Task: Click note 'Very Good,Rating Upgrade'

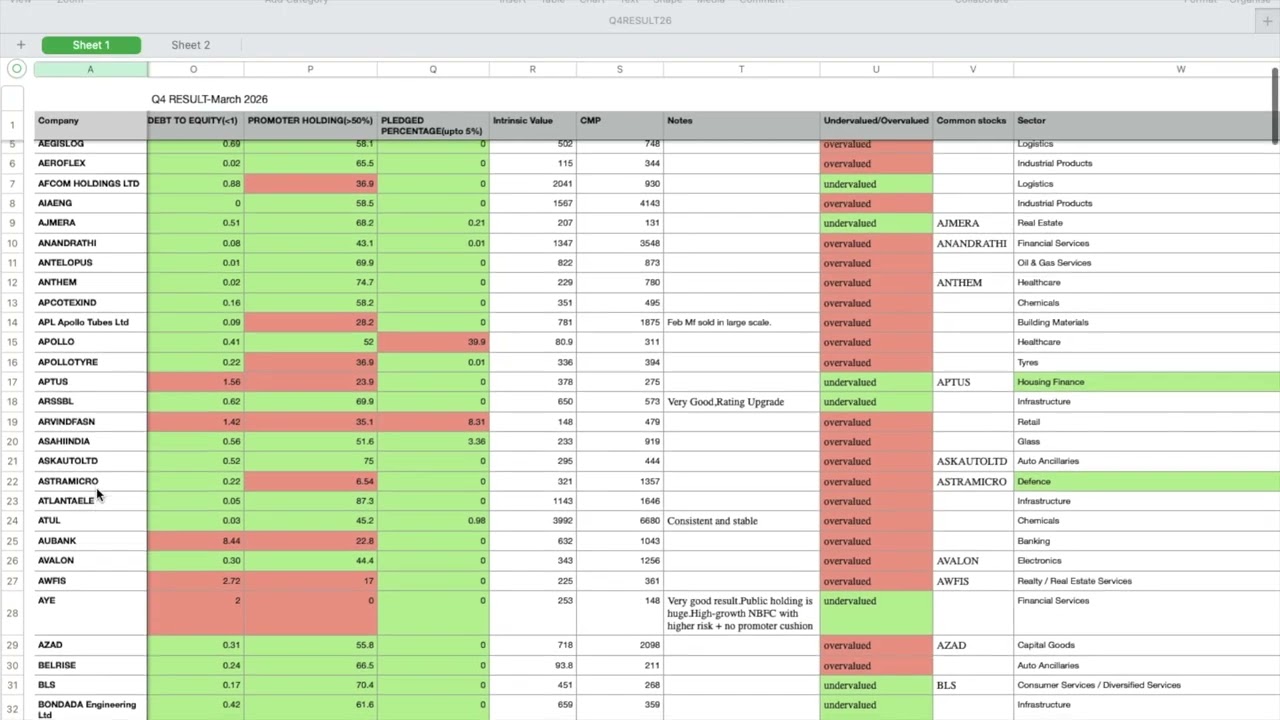Action: [741, 402]
